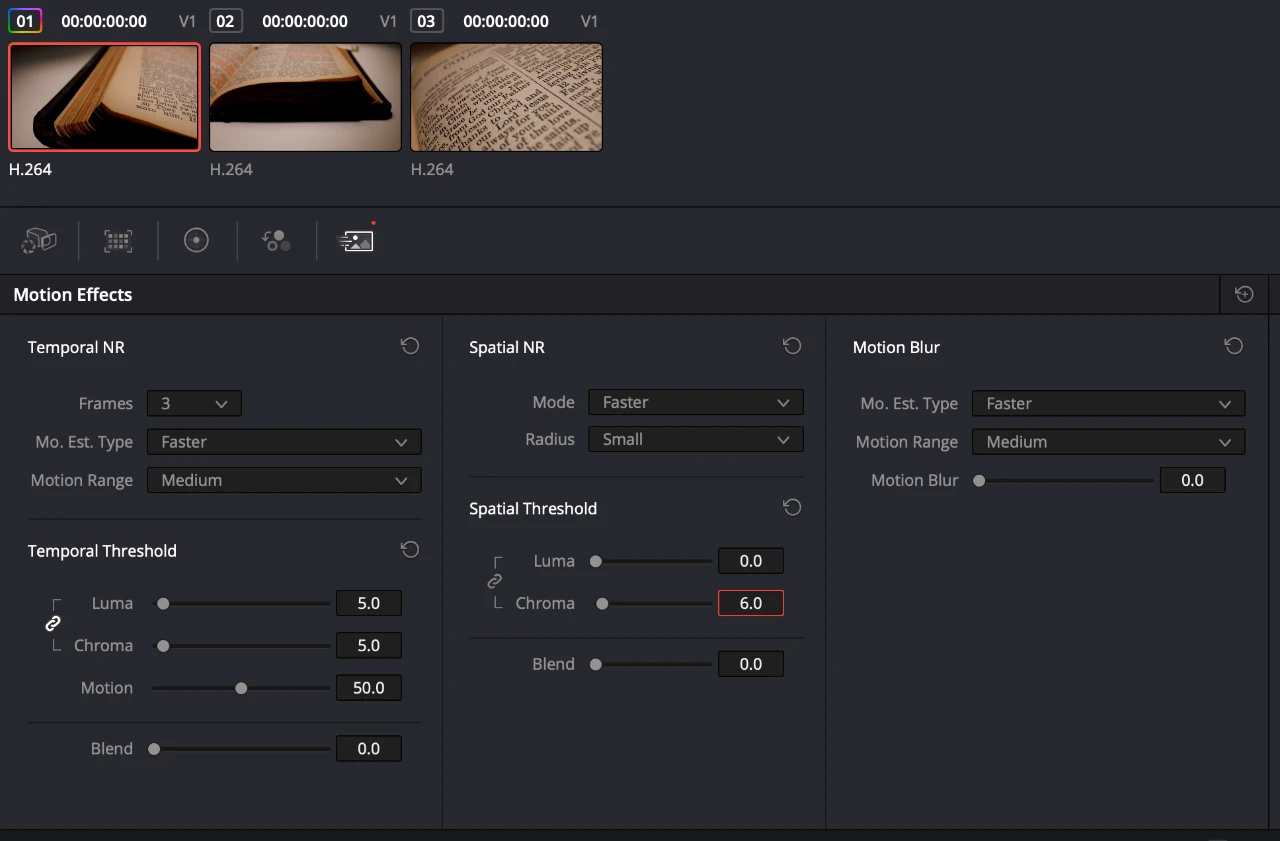Reset the Spatial NR section

coord(792,345)
